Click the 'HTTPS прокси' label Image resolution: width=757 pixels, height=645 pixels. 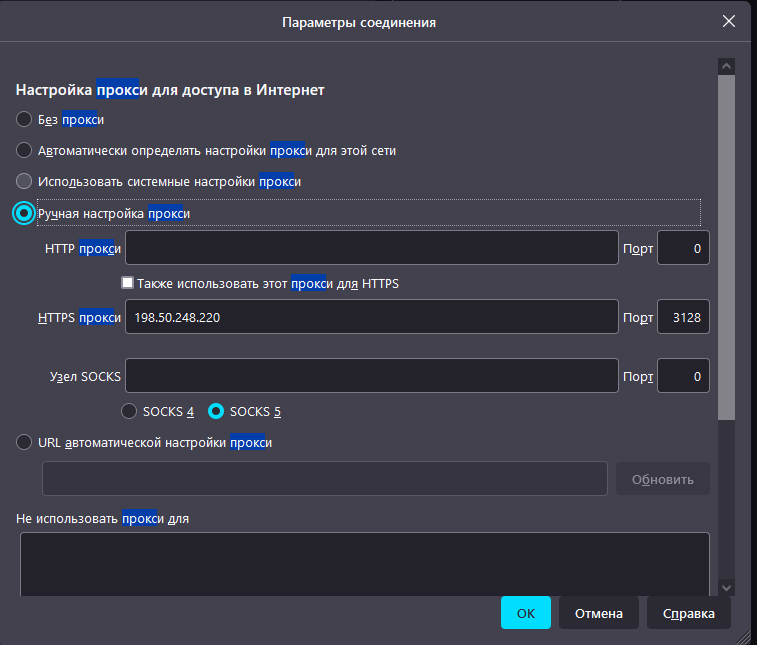[79, 317]
